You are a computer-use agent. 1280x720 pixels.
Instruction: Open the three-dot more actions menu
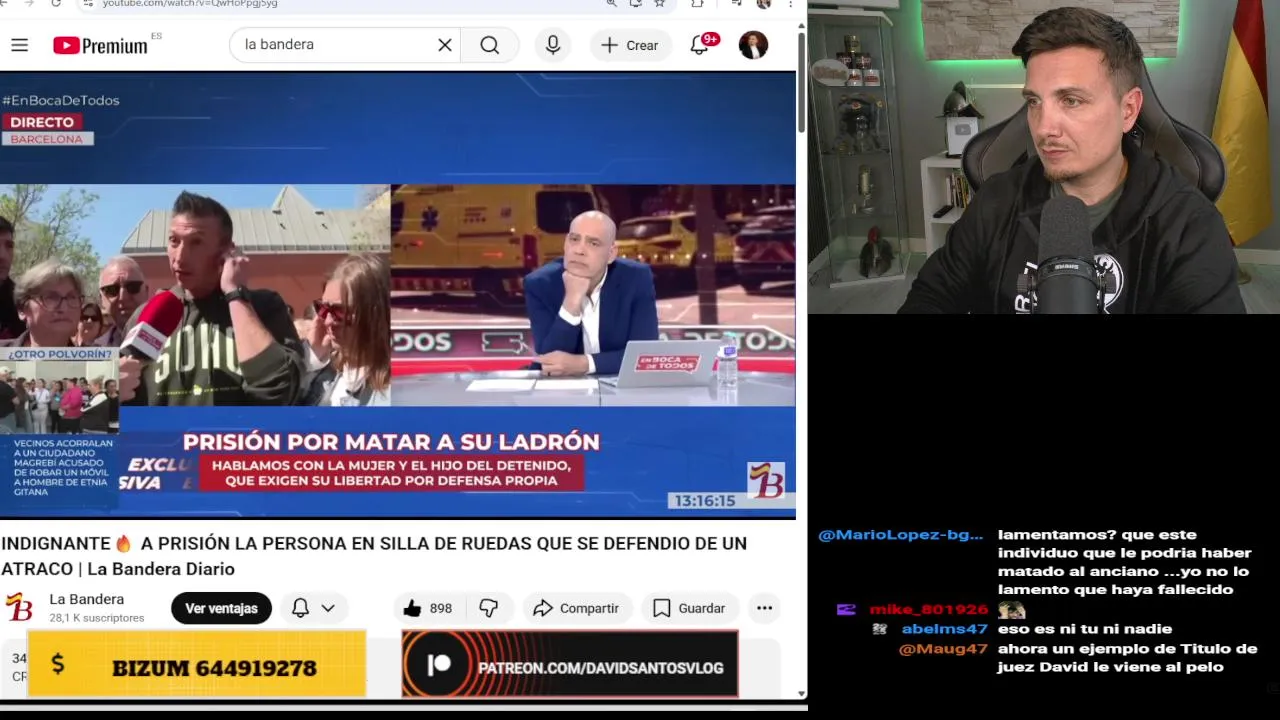coord(764,608)
